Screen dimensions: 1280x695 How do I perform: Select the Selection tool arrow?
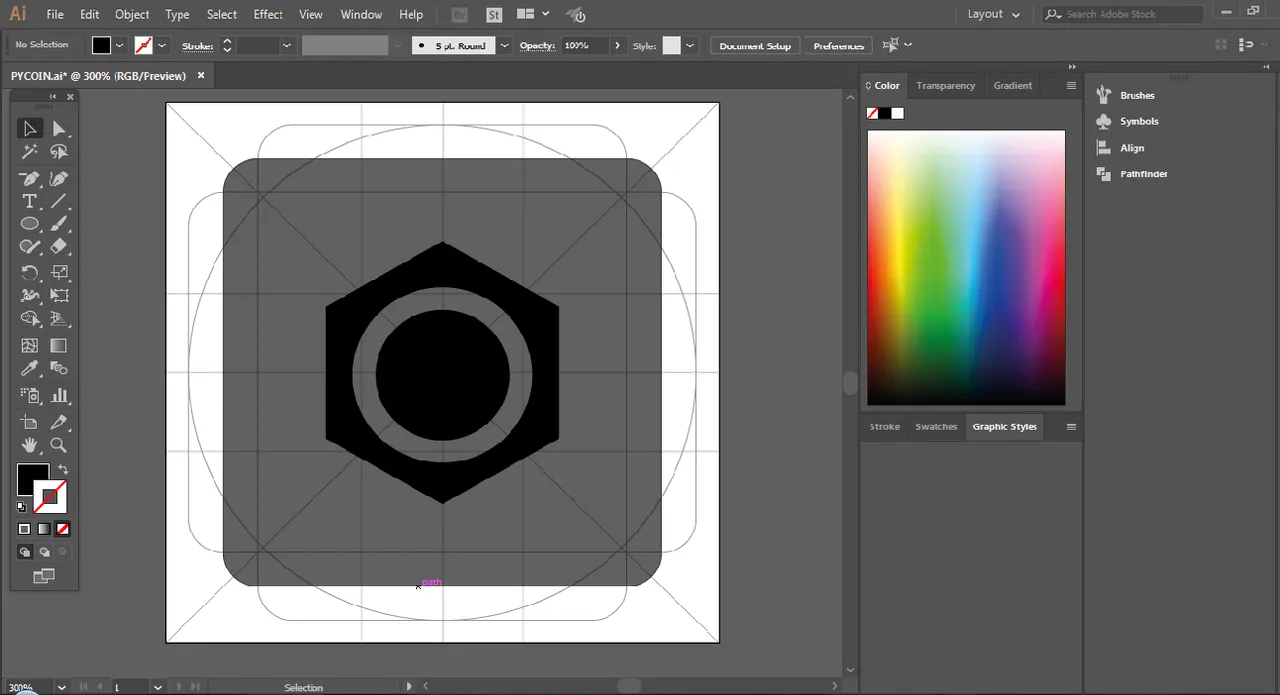pyautogui.click(x=30, y=128)
